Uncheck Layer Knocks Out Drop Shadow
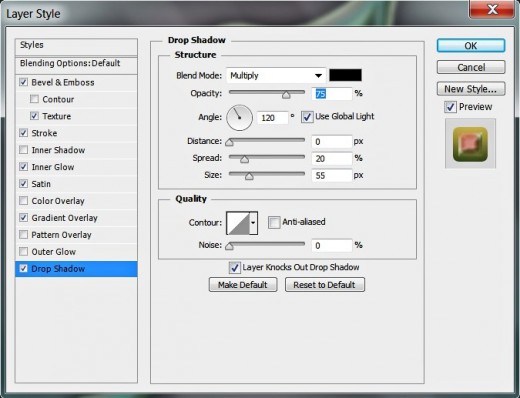The width and height of the screenshot is (520, 398). (234, 267)
